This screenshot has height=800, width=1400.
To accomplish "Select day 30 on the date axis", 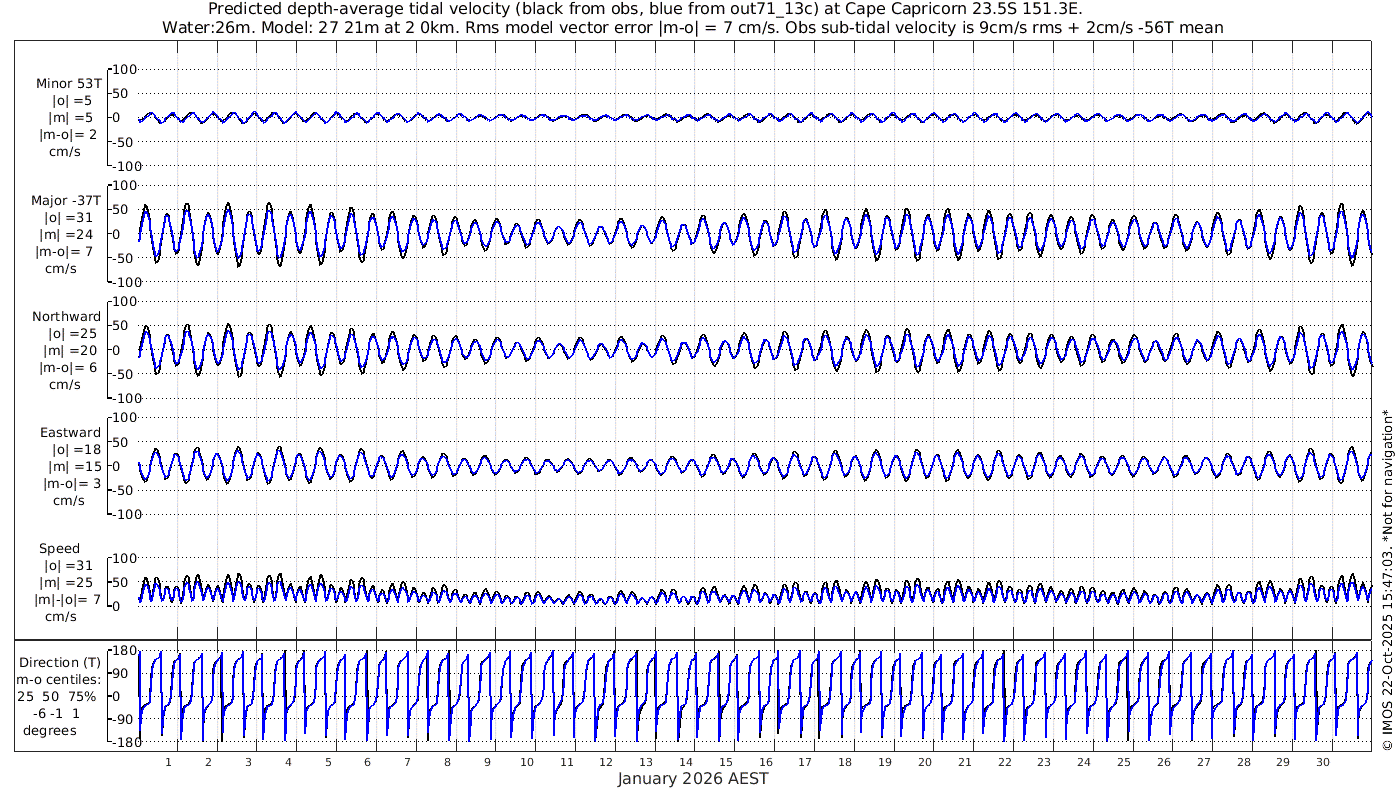I will point(1323,762).
